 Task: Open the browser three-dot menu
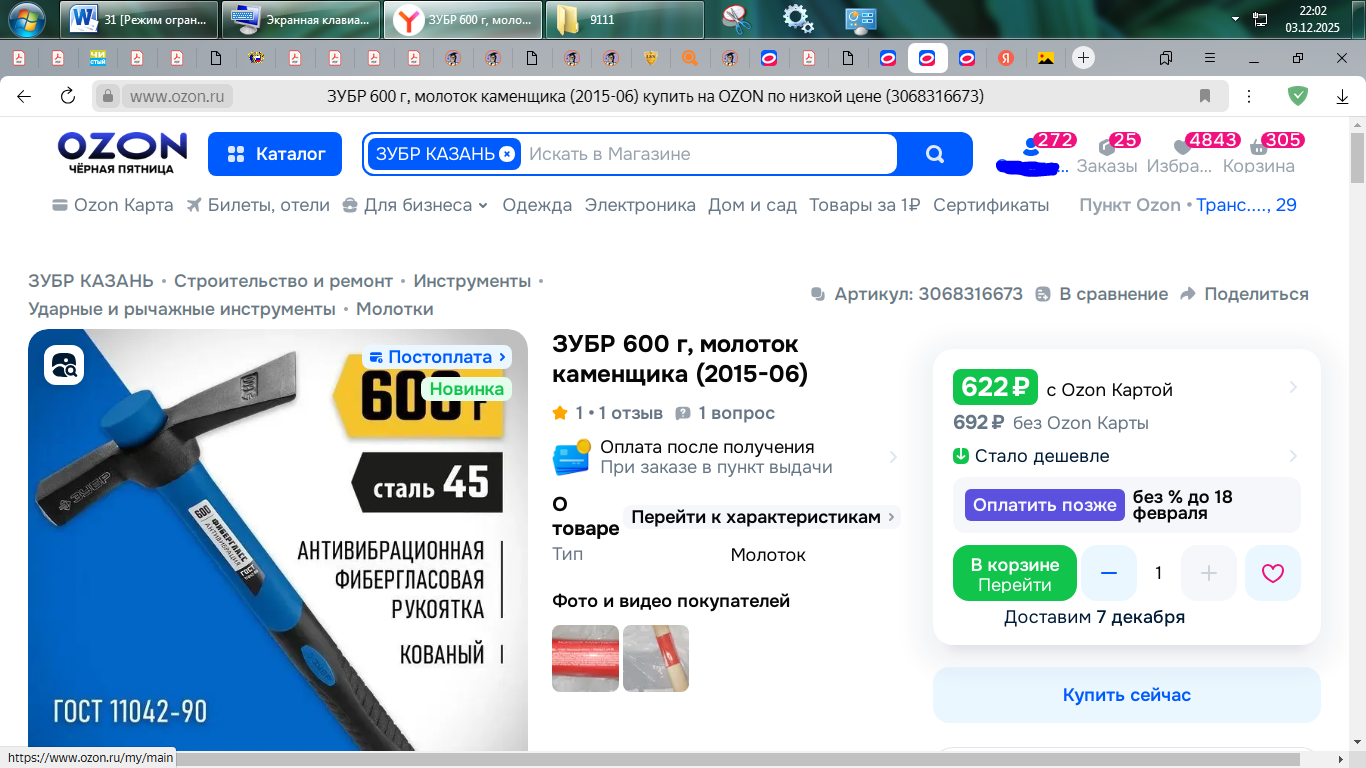[1247, 96]
